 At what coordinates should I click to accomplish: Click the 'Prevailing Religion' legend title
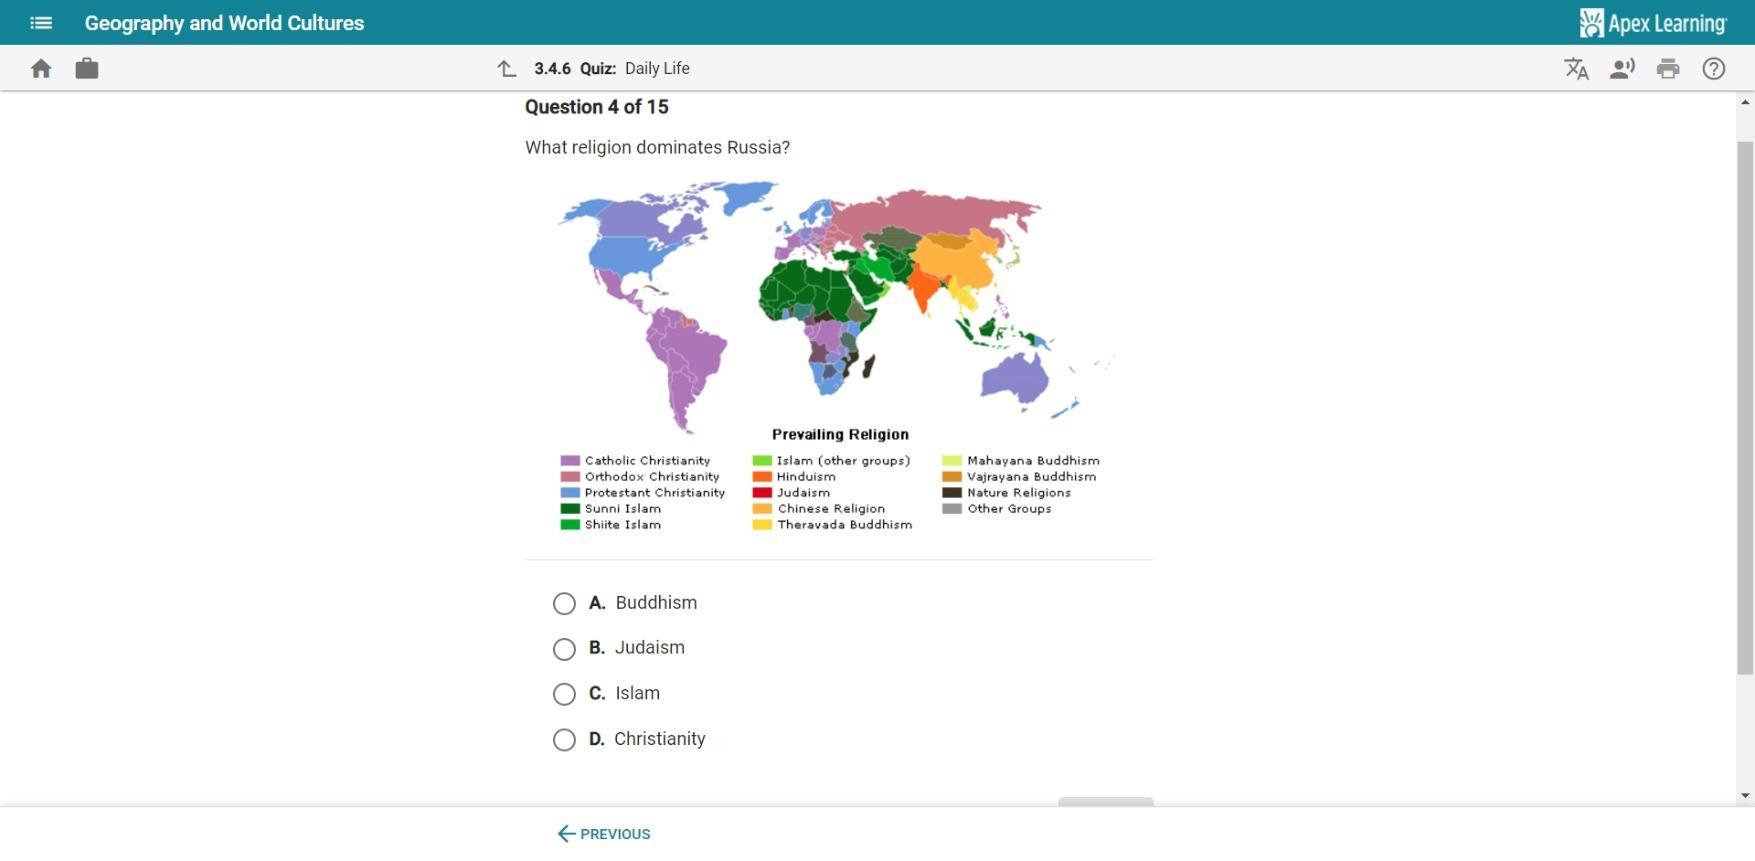tap(840, 434)
